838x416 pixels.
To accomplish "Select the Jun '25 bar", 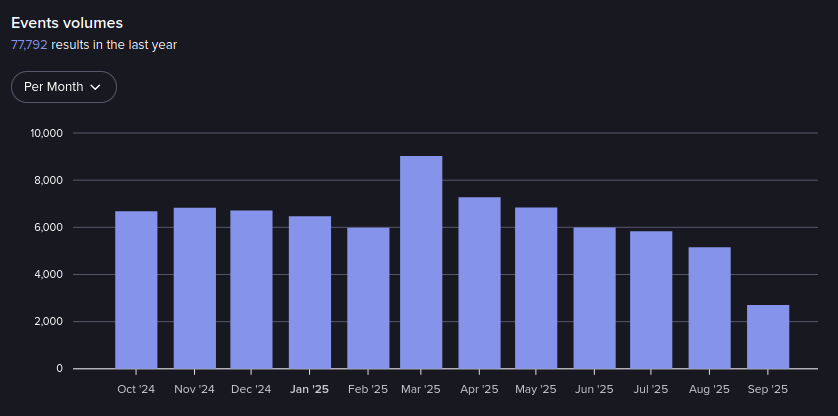I will click(594, 298).
